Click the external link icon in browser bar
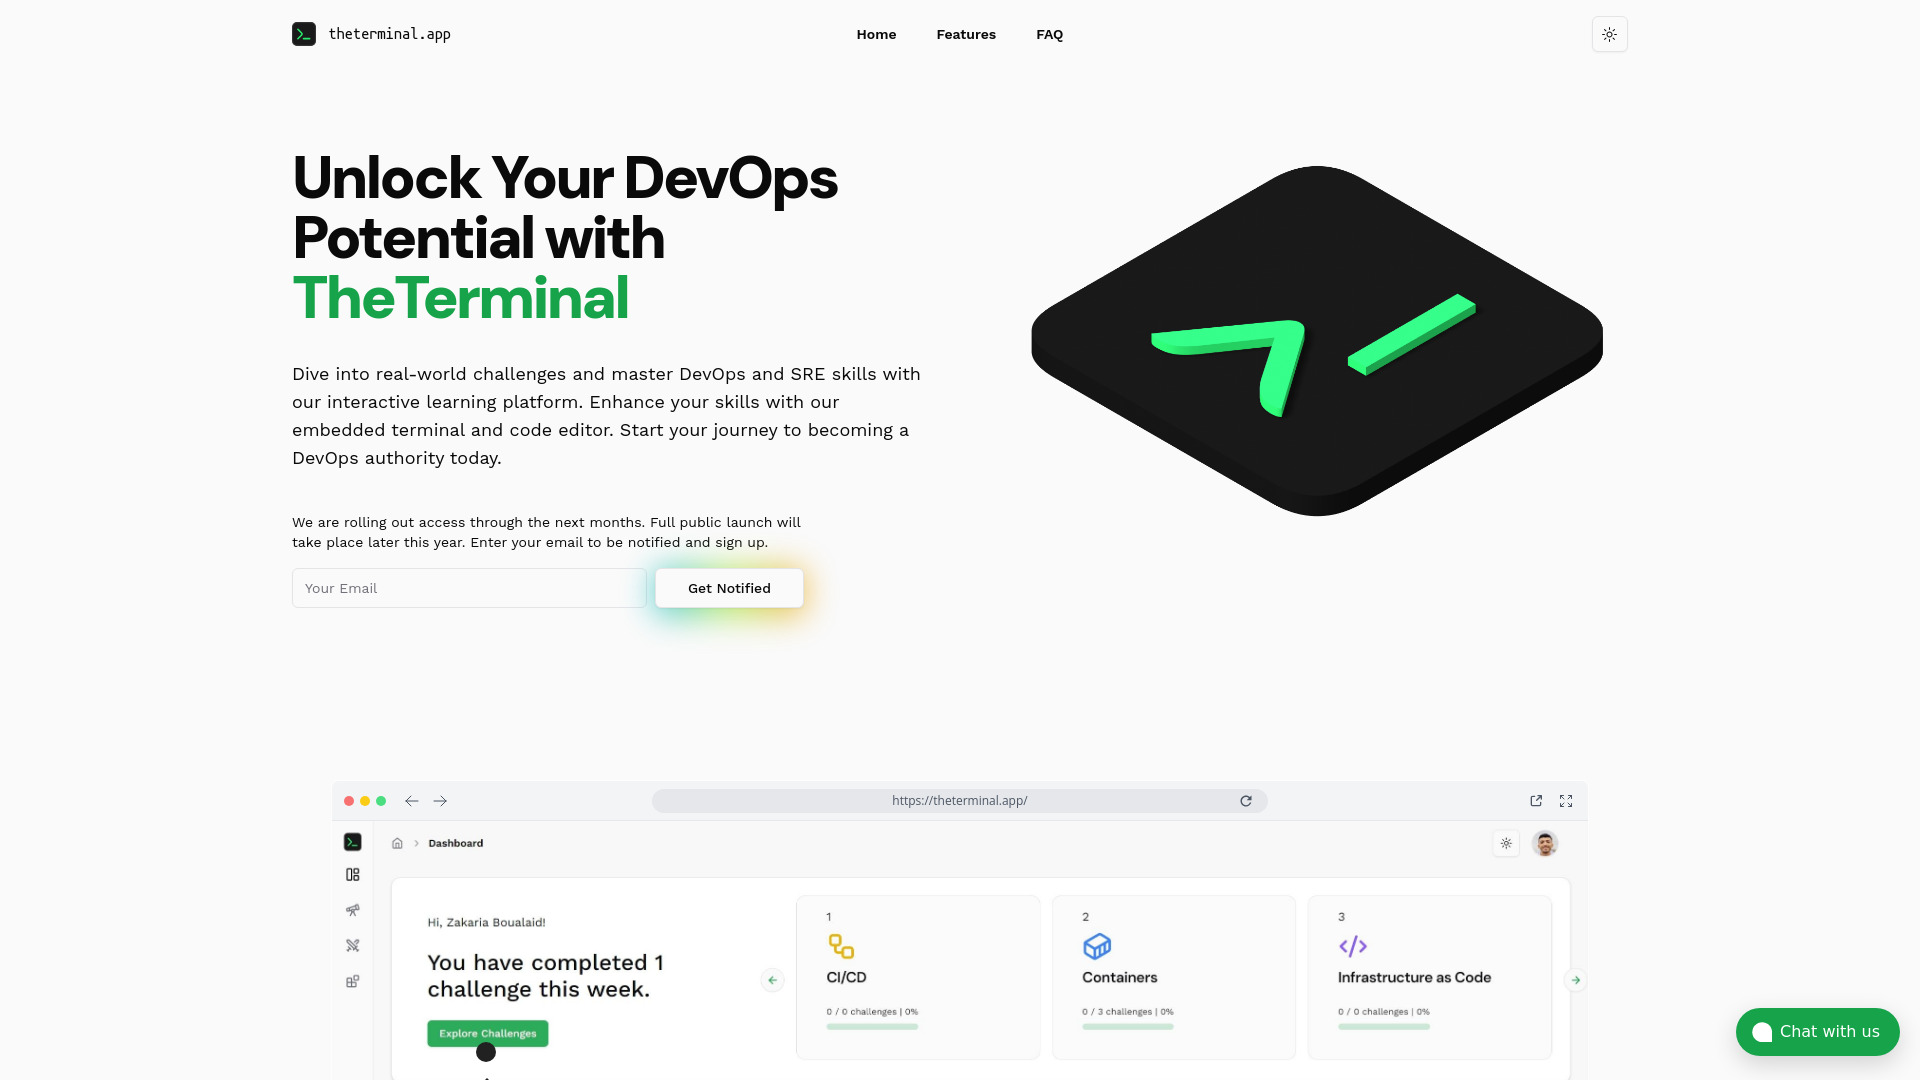Viewport: 1920px width, 1080px height. point(1536,800)
